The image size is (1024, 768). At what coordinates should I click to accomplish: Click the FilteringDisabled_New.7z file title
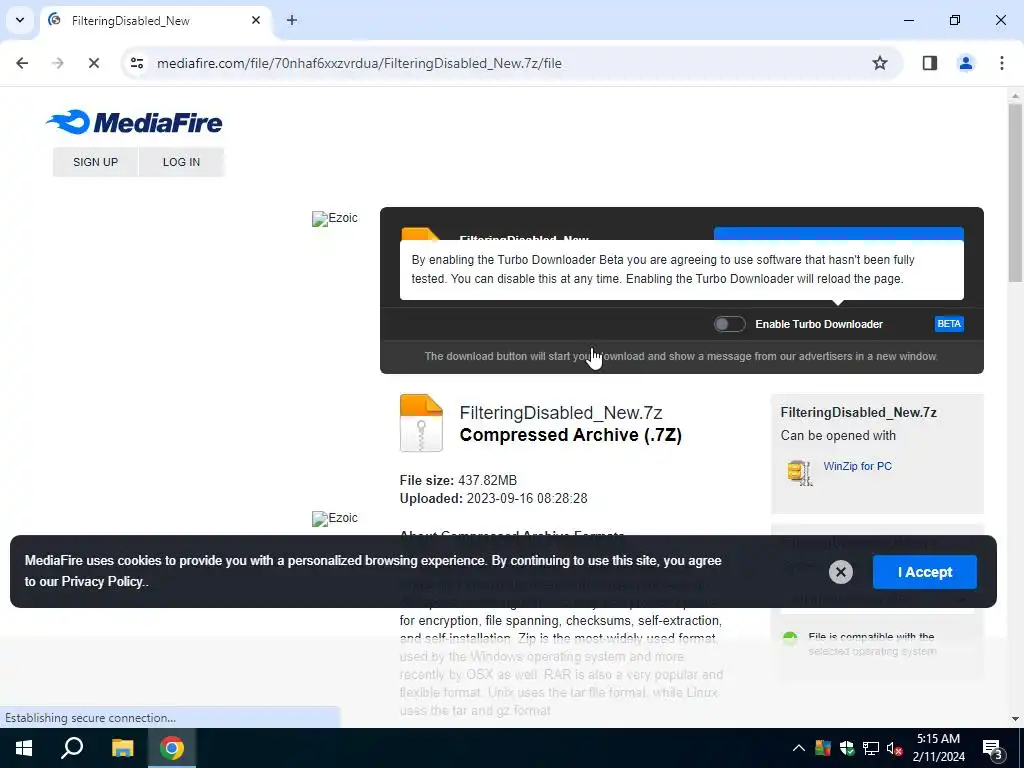click(561, 413)
